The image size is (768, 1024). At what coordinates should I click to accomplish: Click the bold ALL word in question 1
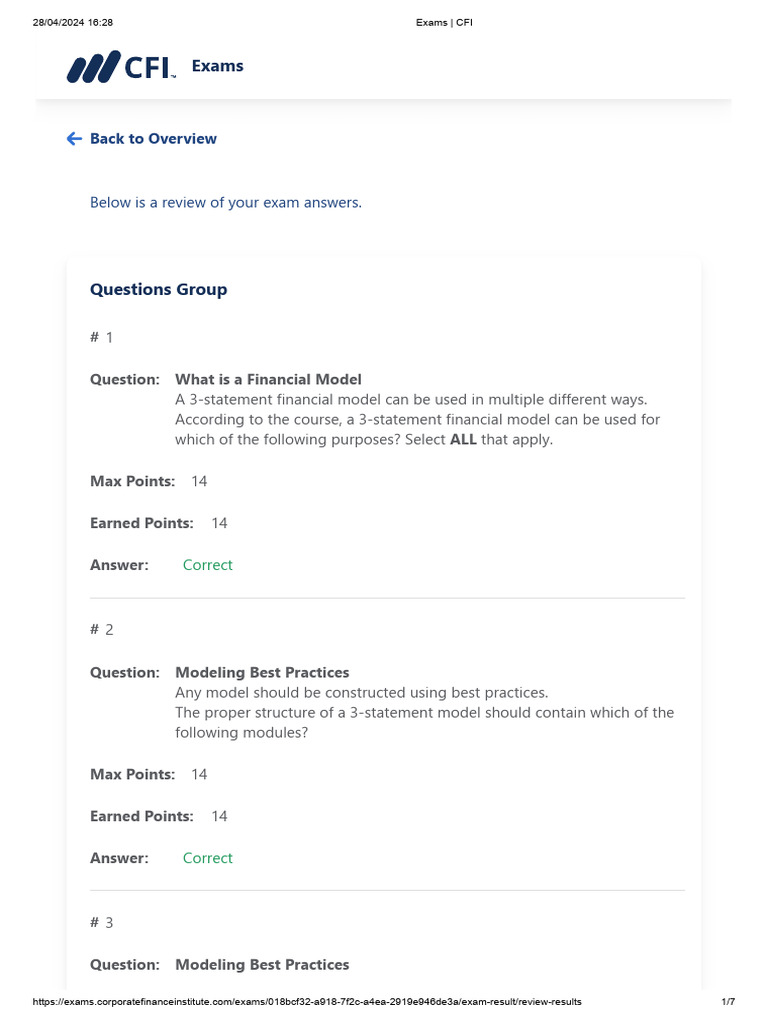click(463, 440)
